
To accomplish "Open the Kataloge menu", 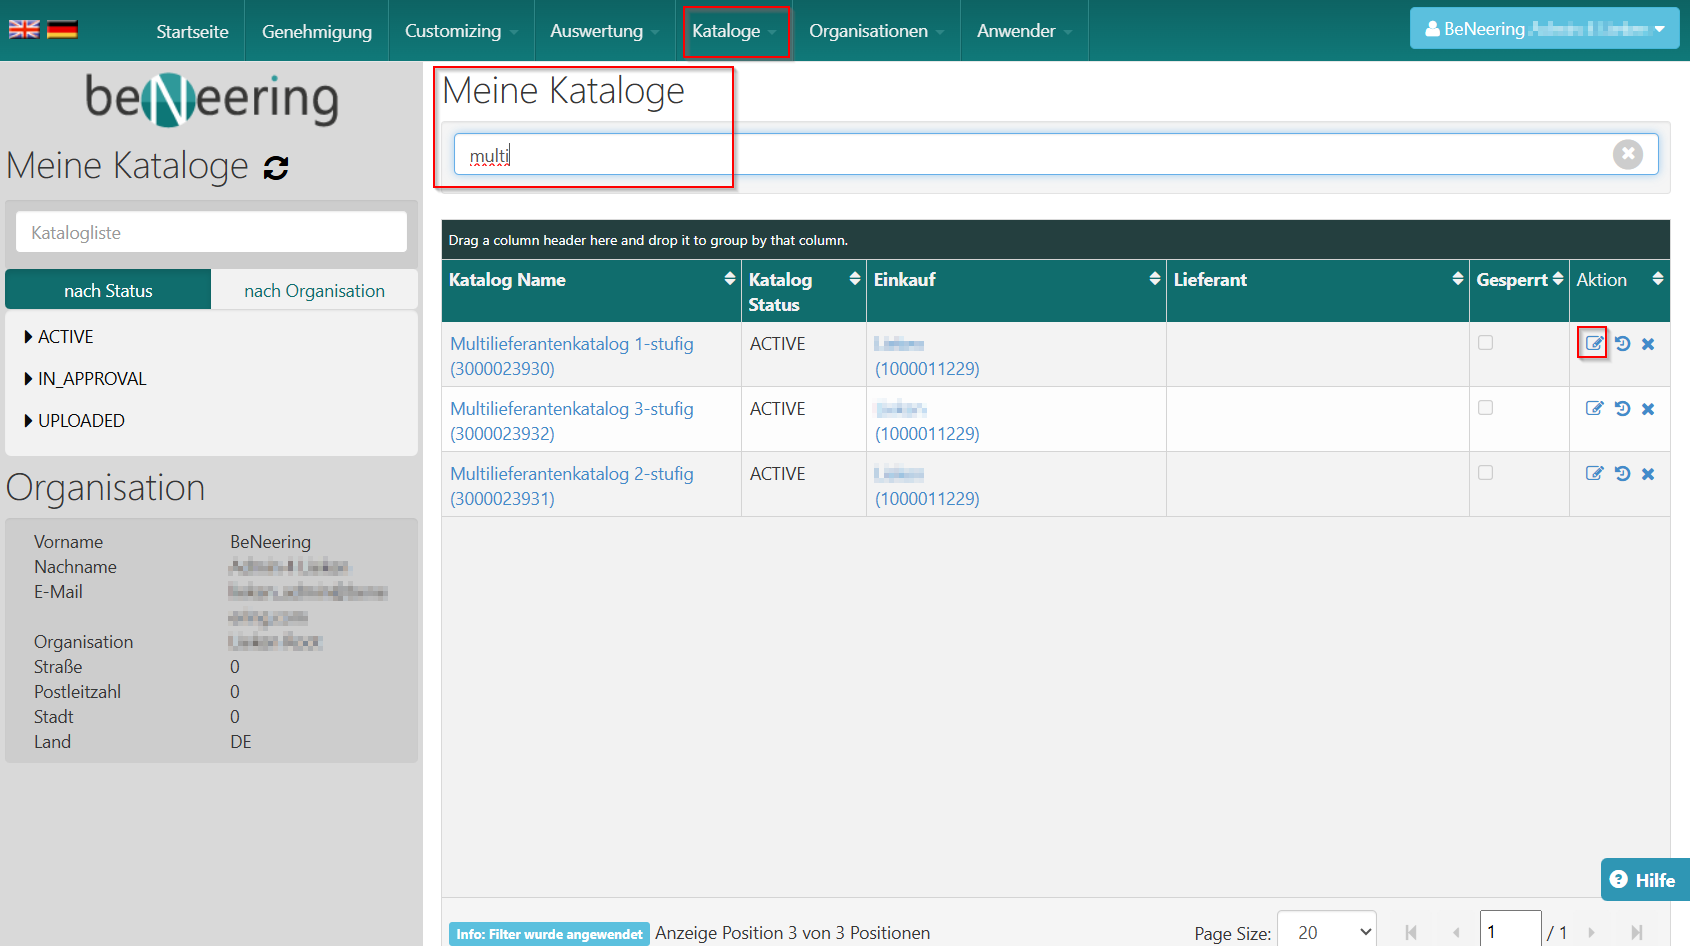I will pyautogui.click(x=734, y=31).
